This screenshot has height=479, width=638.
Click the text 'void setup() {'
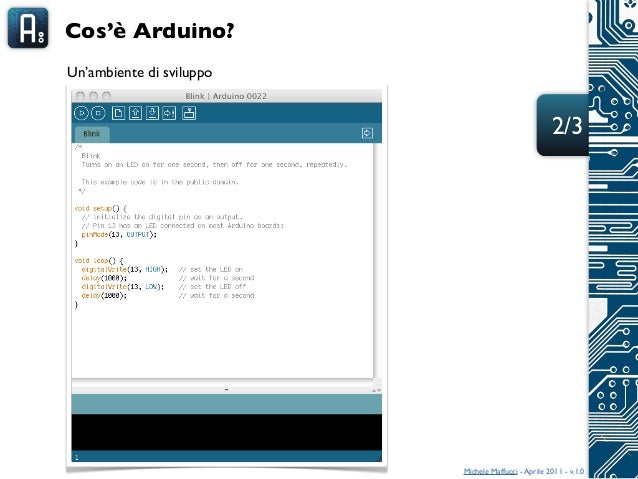101,208
